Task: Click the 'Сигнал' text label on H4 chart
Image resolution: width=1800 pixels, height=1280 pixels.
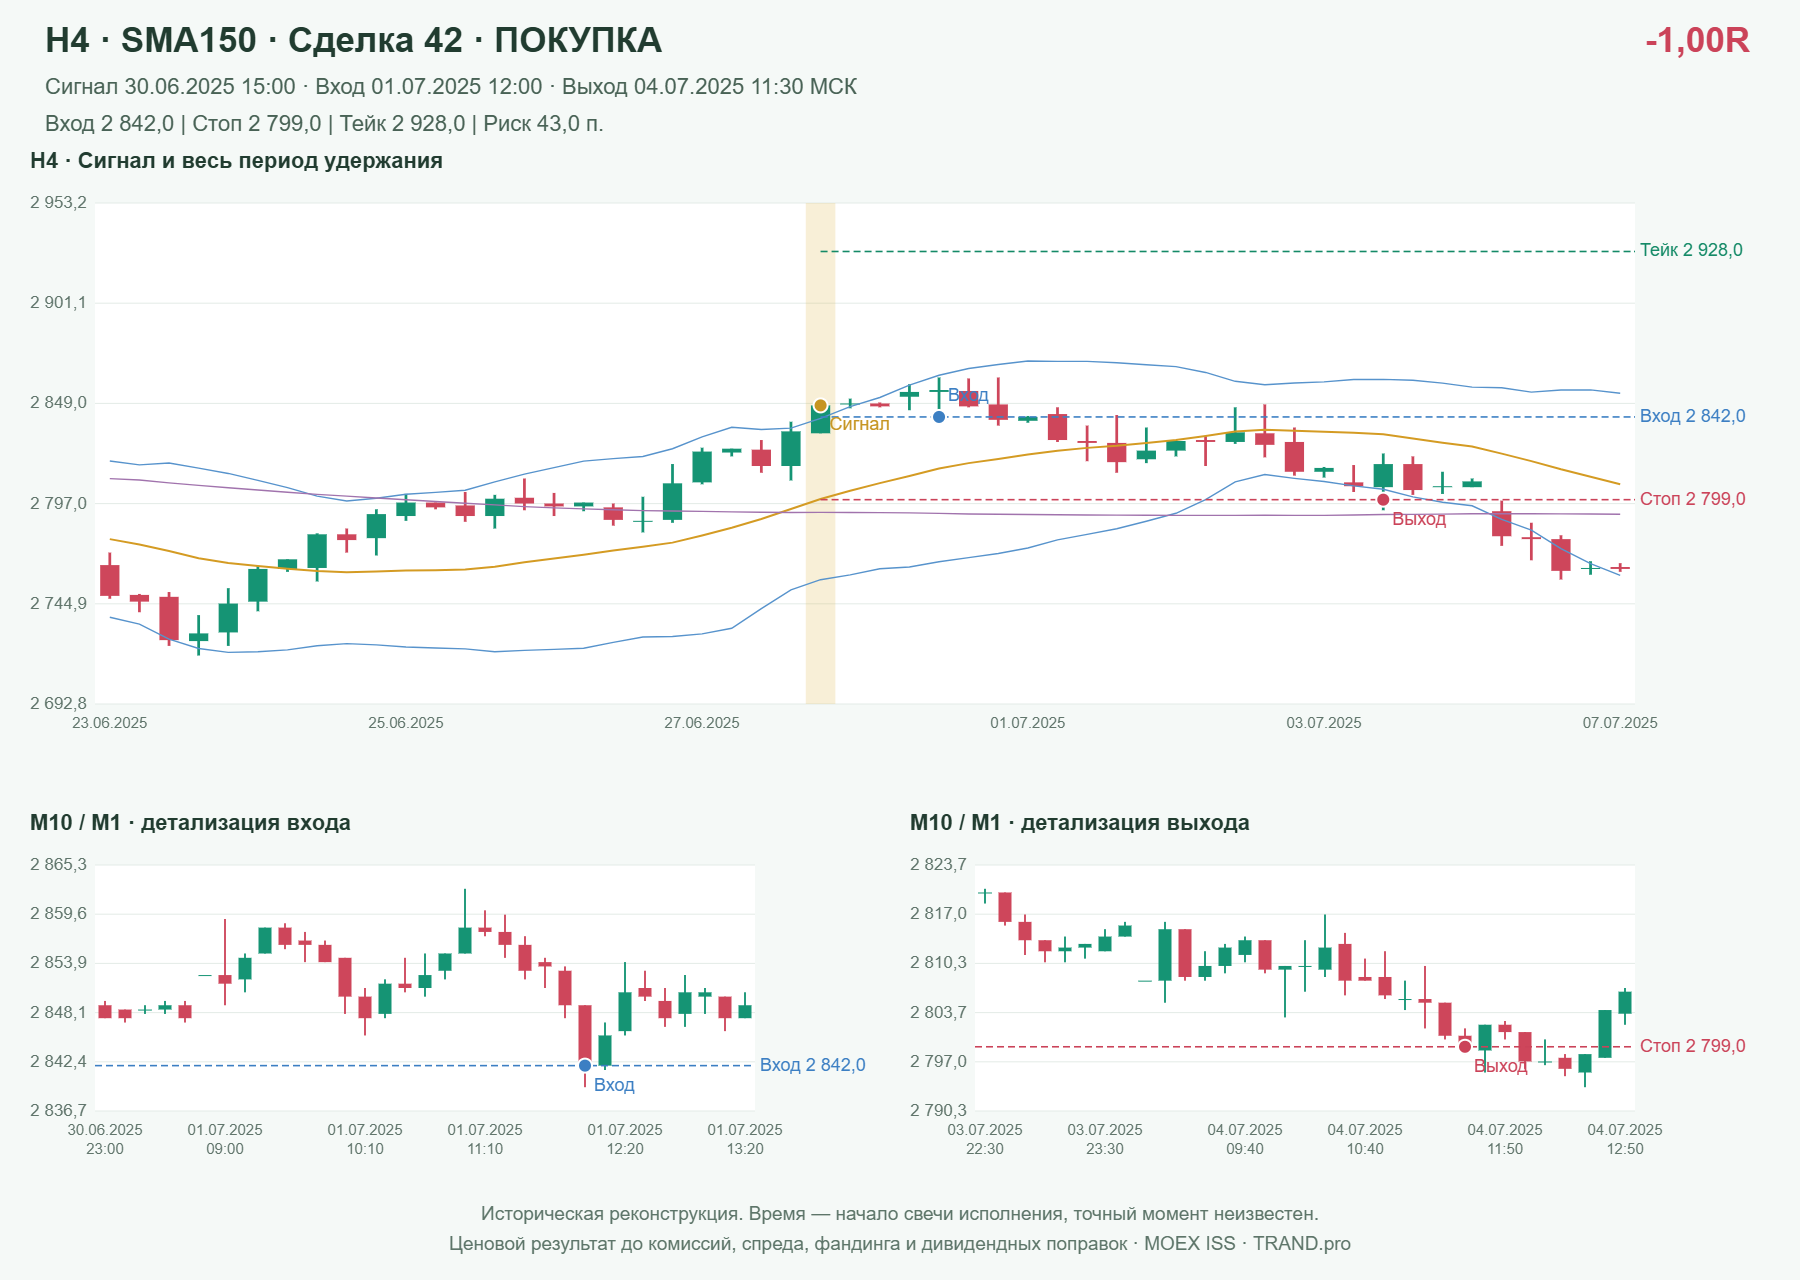Action: 860,424
